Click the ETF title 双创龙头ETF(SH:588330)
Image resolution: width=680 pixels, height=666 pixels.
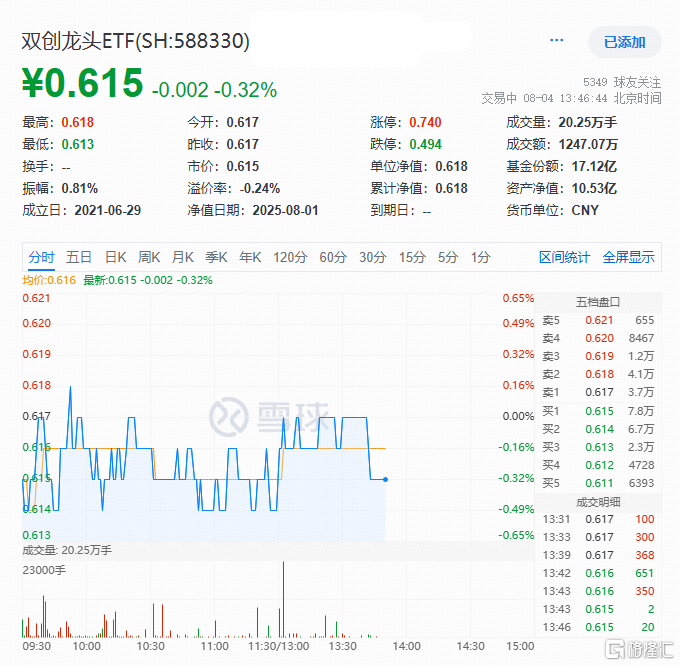pos(136,41)
